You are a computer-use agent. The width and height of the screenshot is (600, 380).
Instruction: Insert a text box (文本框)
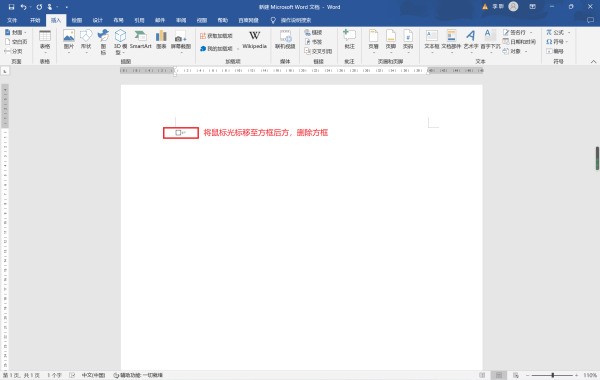[x=432, y=41]
